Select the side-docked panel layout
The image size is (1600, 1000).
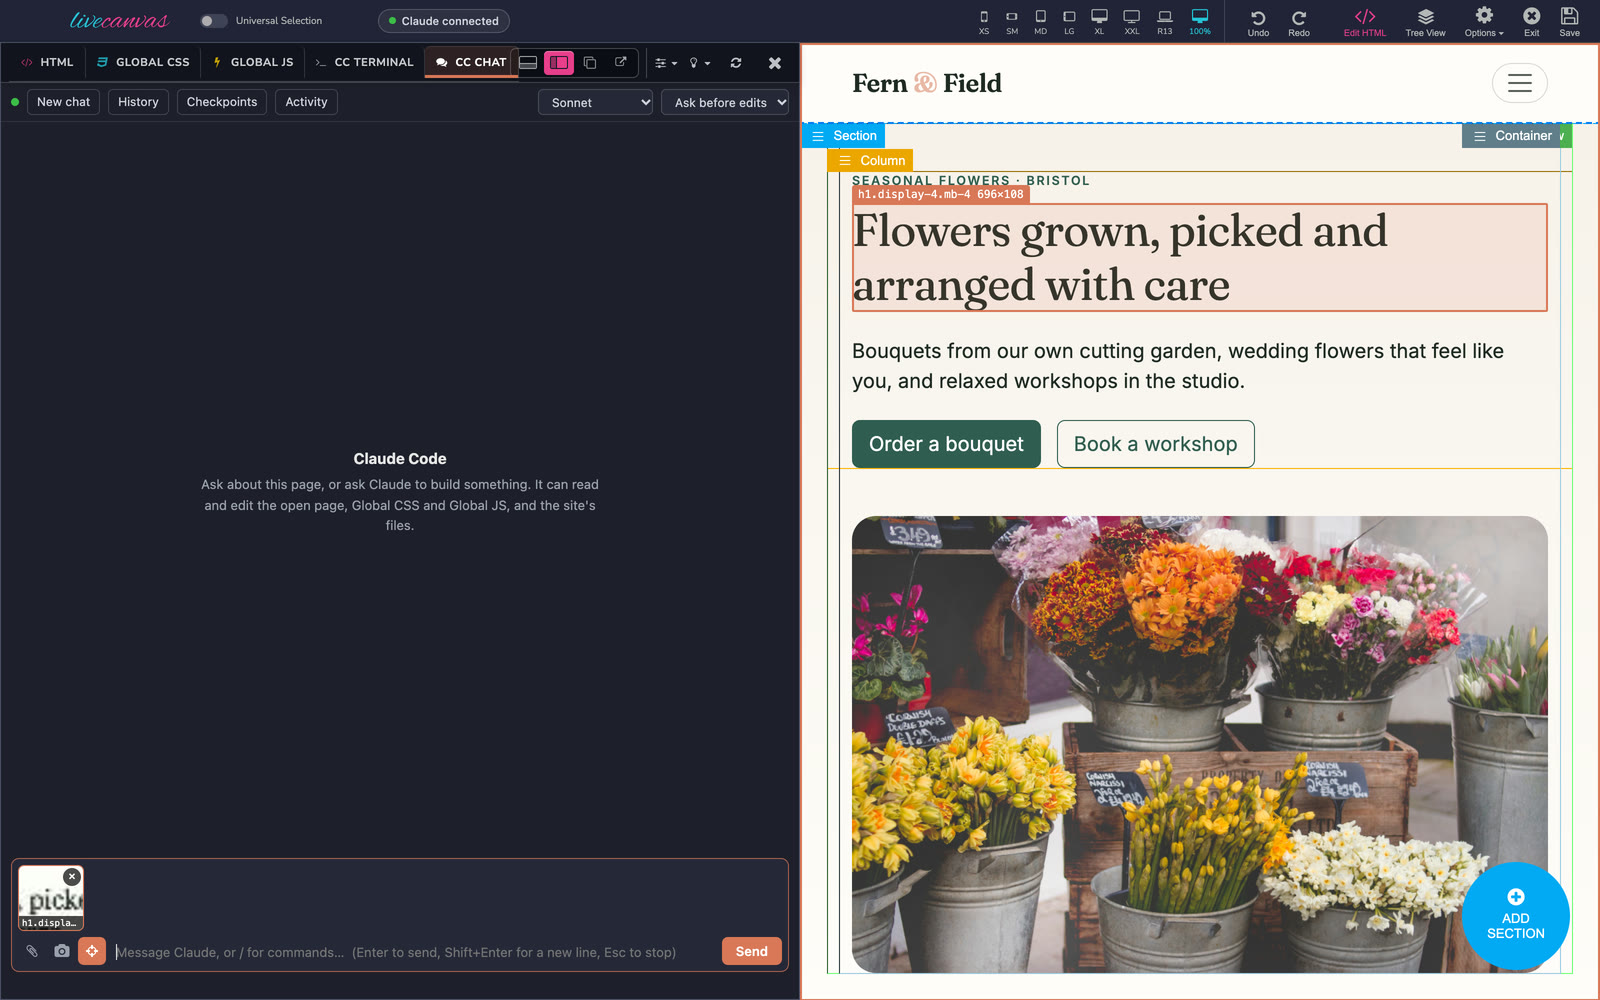pos(559,62)
